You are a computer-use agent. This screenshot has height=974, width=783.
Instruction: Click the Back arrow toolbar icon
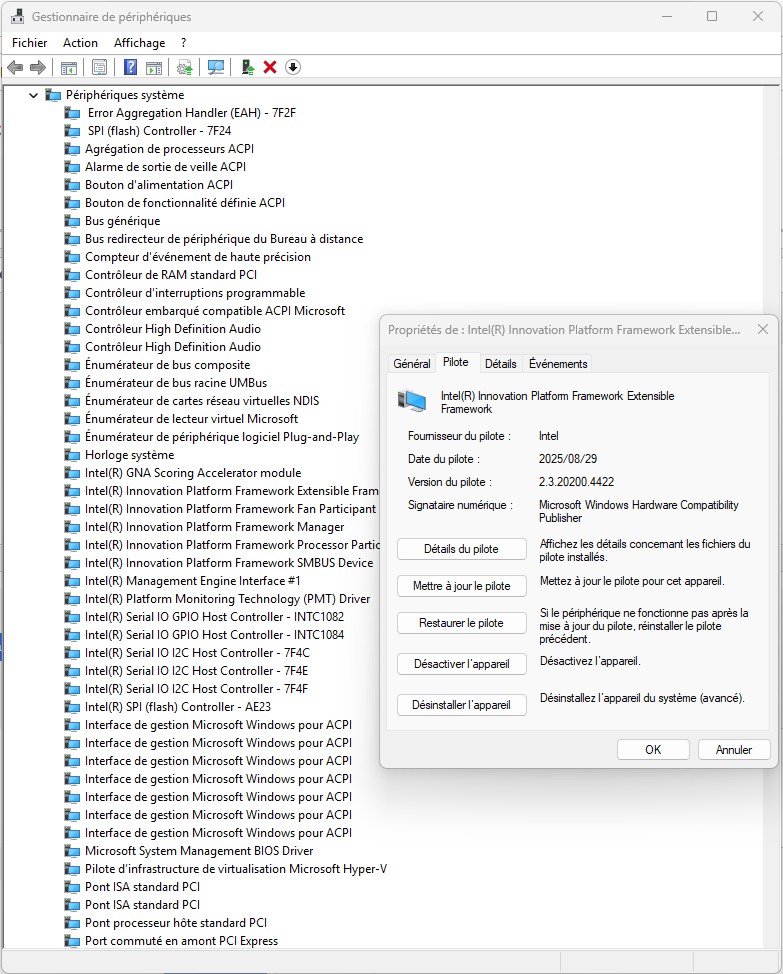[14, 67]
